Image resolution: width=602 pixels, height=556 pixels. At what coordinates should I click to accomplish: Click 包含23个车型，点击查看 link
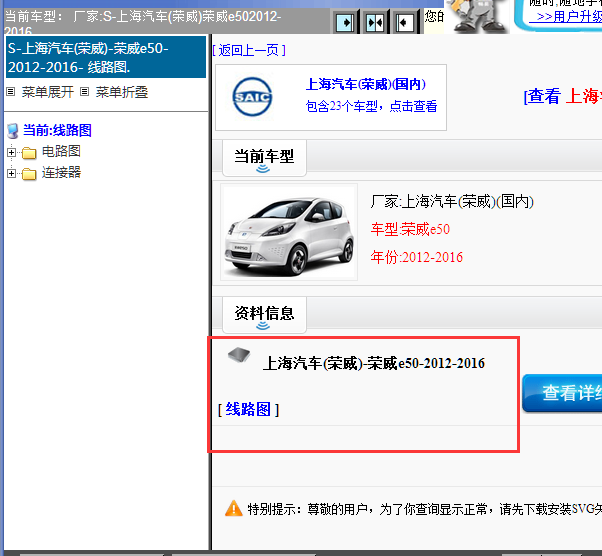(x=371, y=106)
